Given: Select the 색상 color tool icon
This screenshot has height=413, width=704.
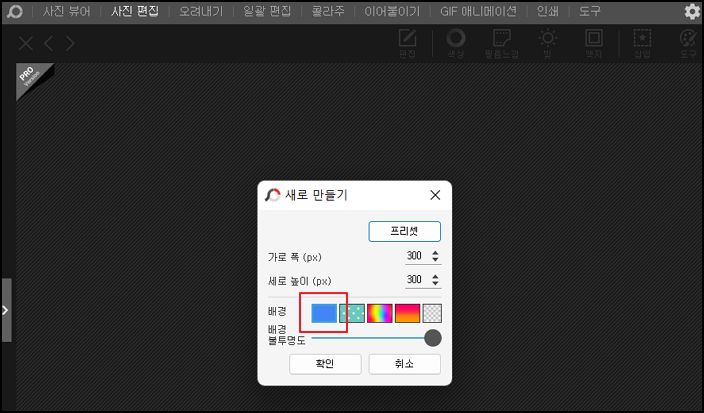Looking at the screenshot, I should pos(455,44).
